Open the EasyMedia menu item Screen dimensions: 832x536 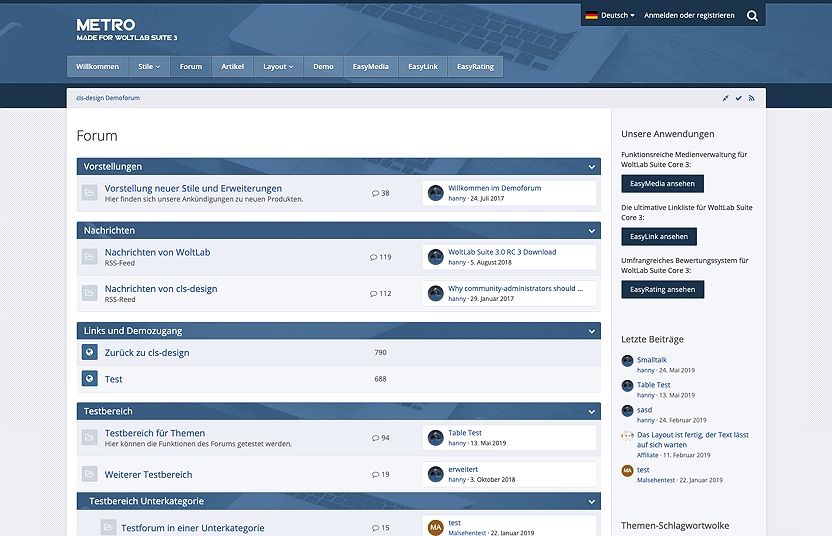(x=370, y=66)
